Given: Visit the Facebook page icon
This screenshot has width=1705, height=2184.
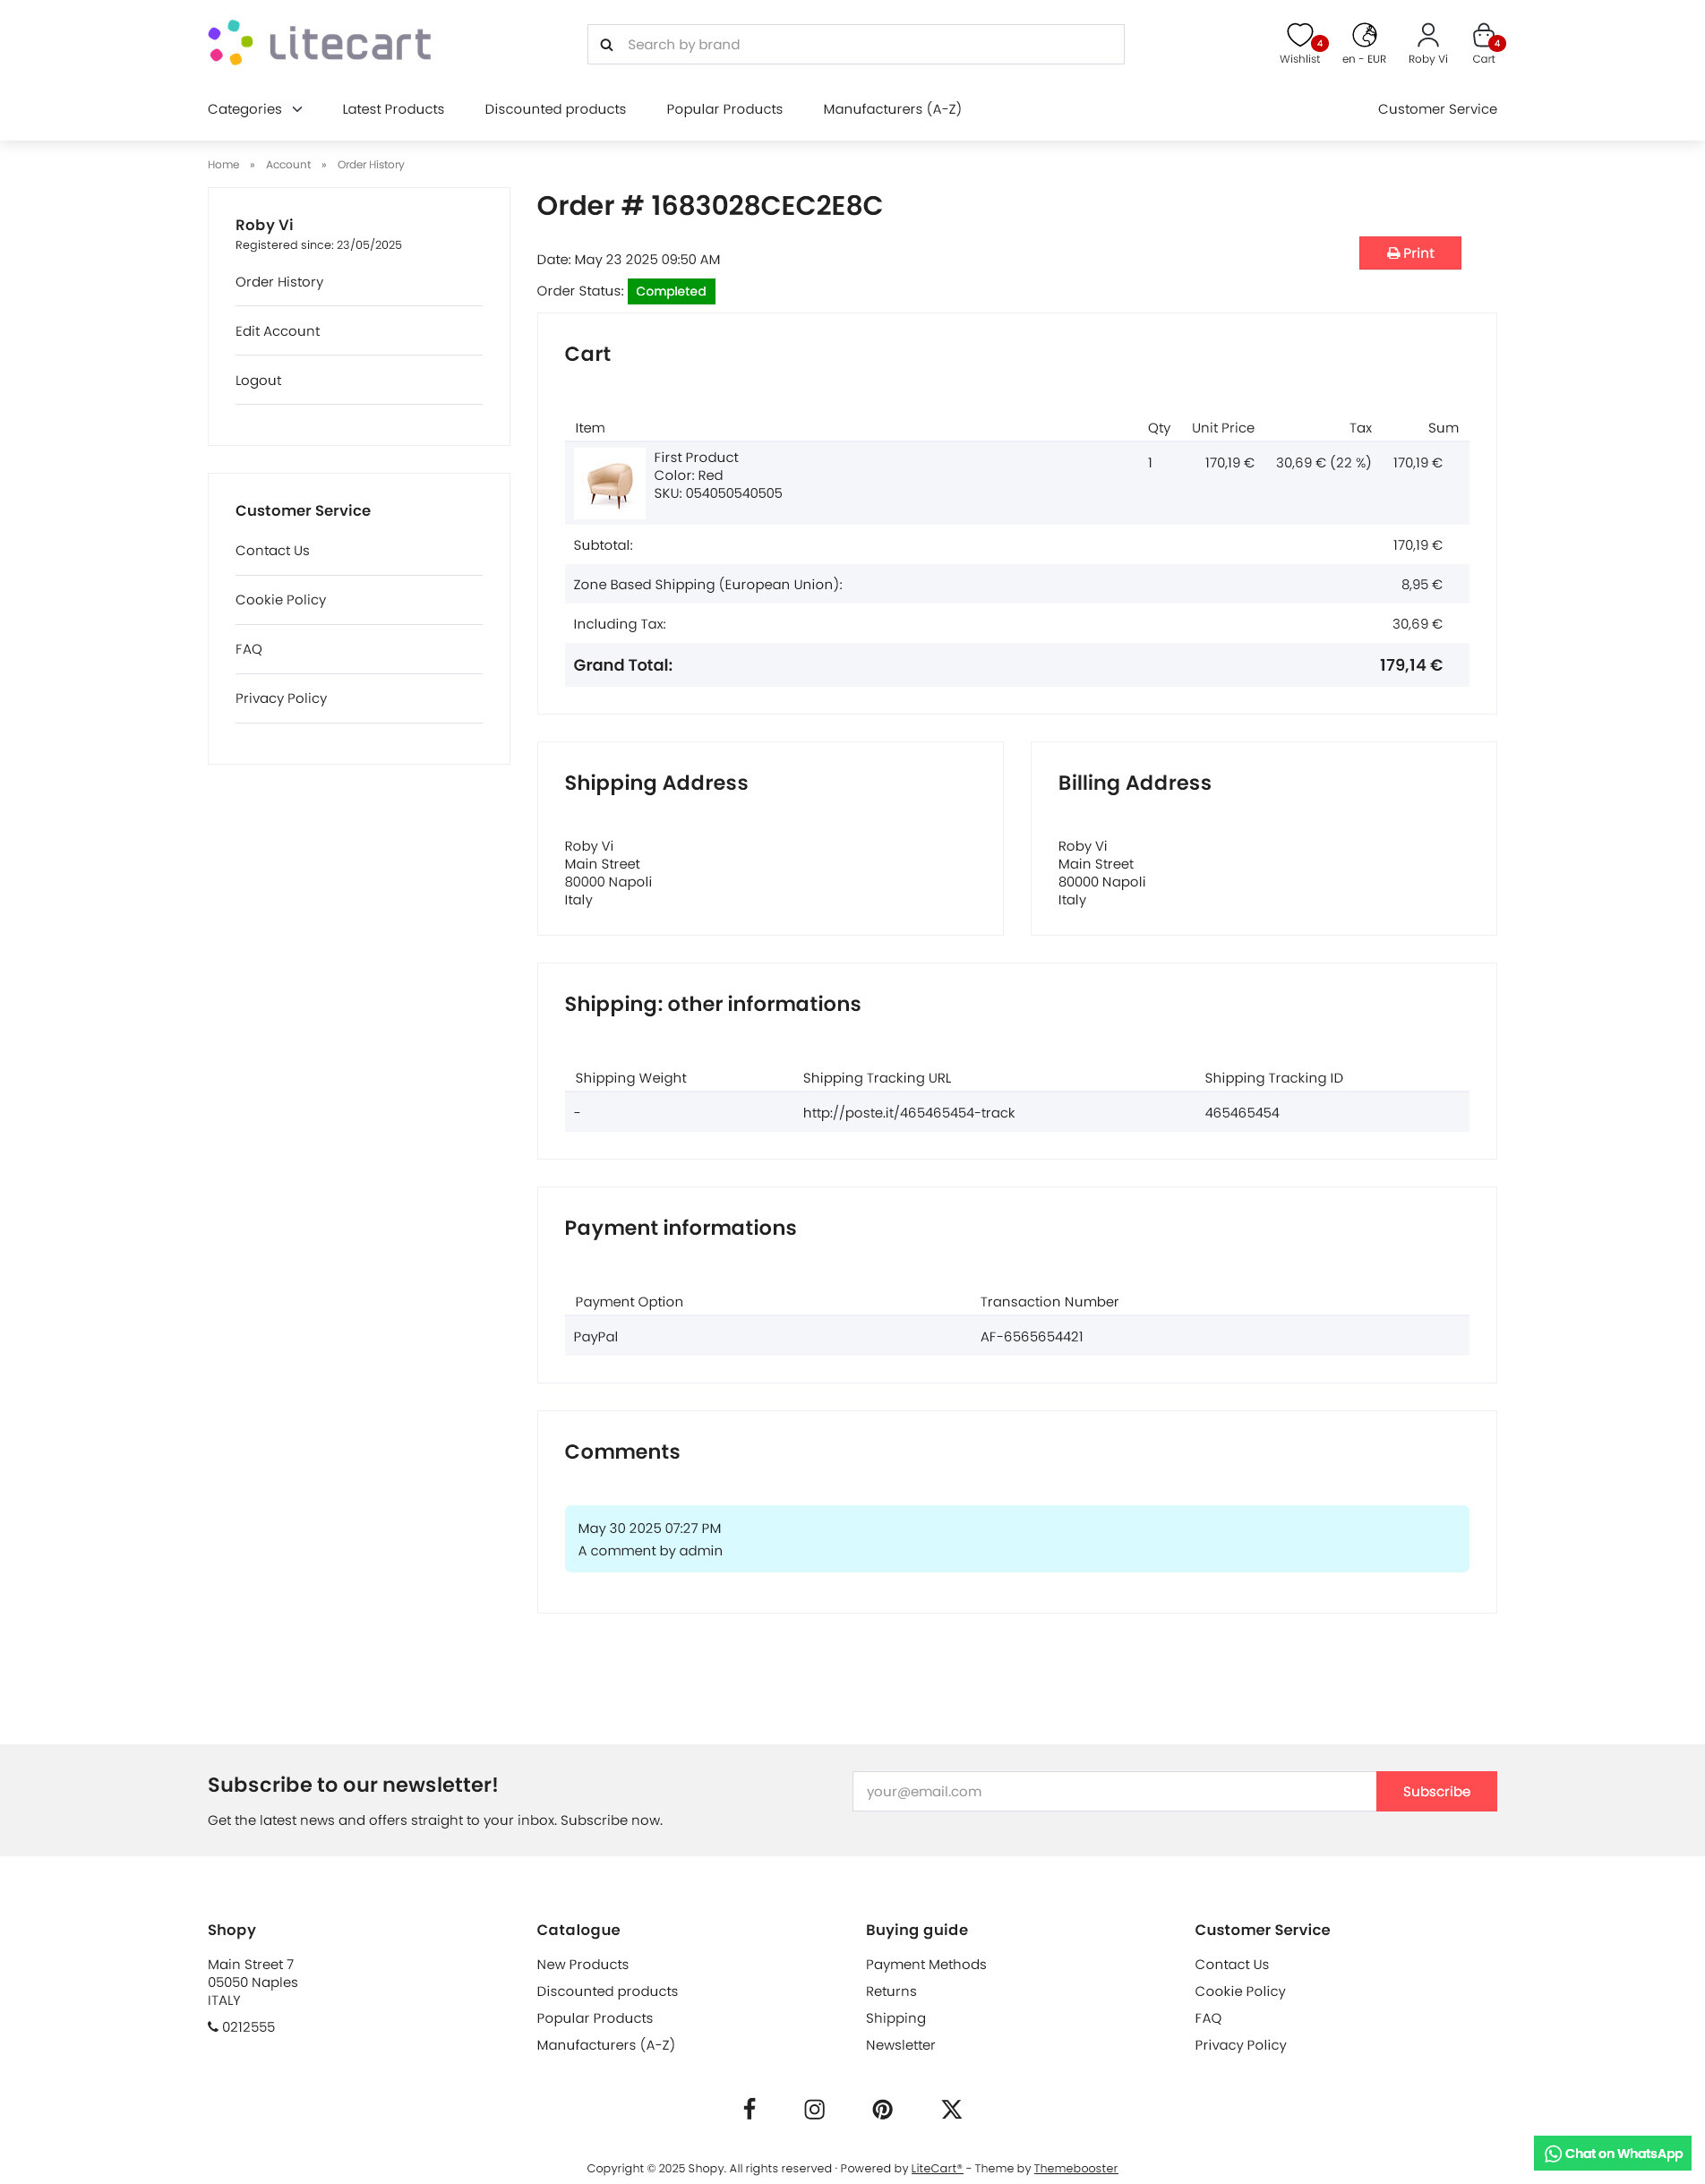Looking at the screenshot, I should click(749, 2109).
